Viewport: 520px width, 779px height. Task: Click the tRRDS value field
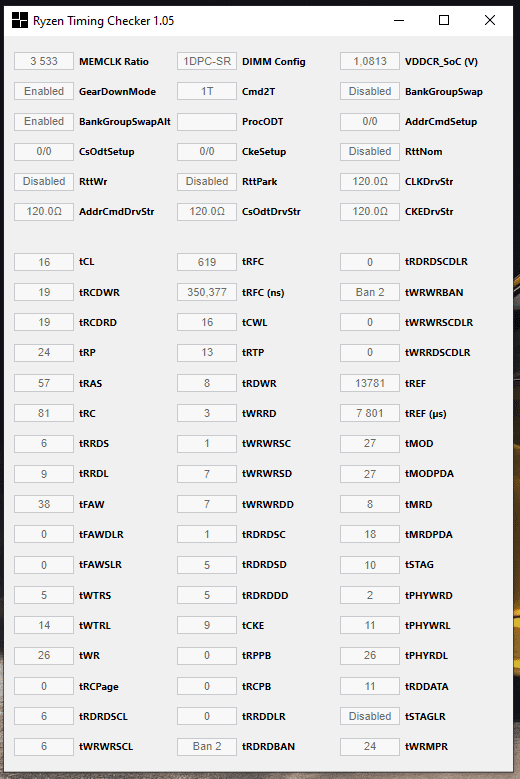pyautogui.click(x=44, y=443)
